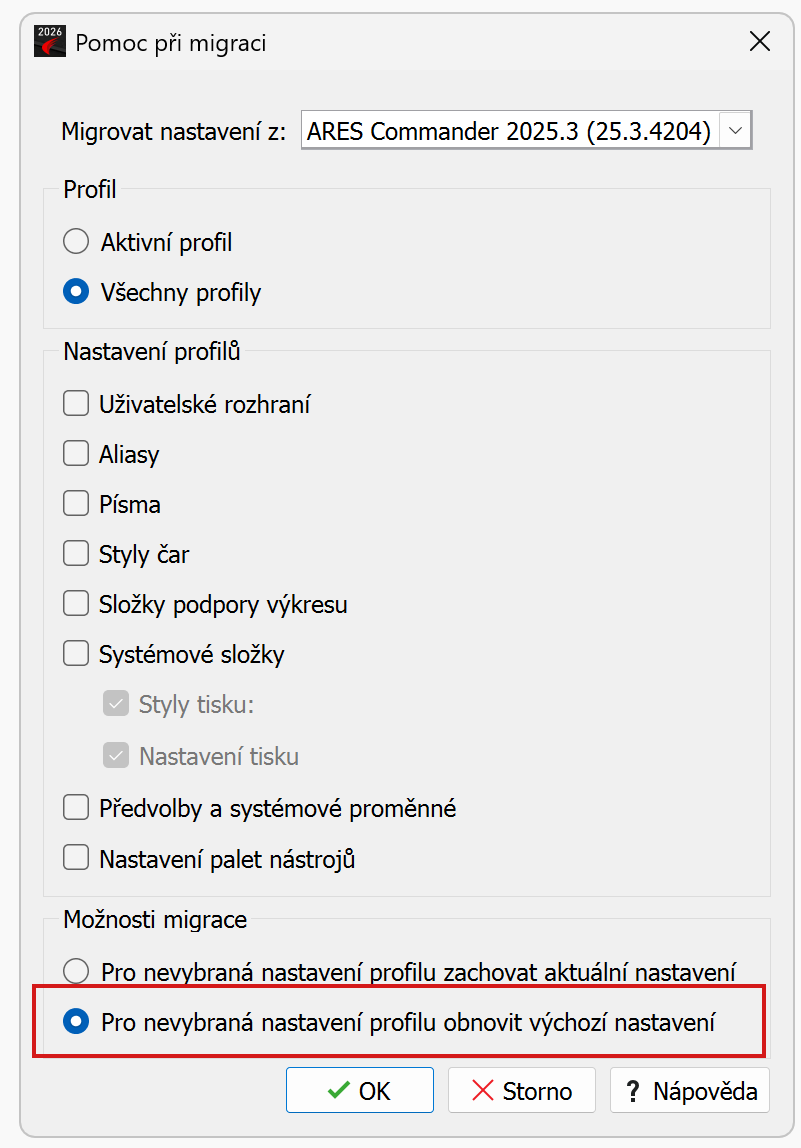Cancel with the Storno button
Image resolution: width=801 pixels, height=1148 pixels.
click(522, 1090)
